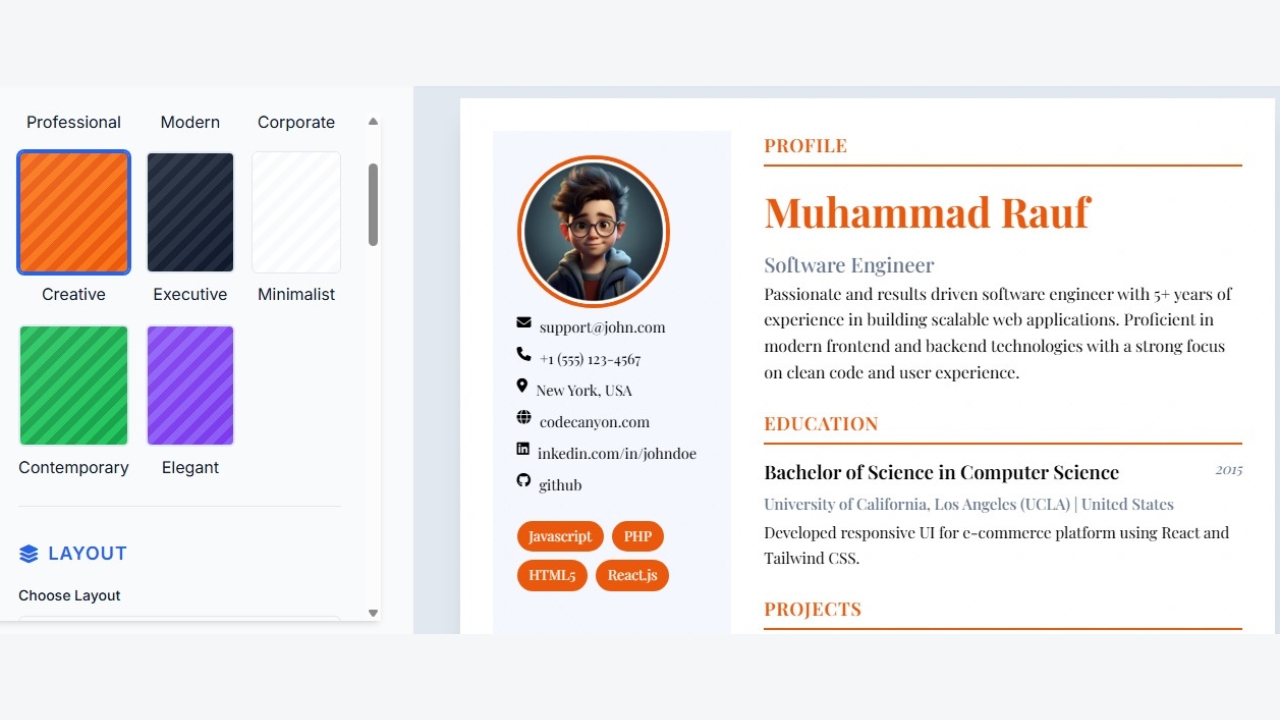Image resolution: width=1280 pixels, height=720 pixels.
Task: Click the location pin icon
Action: (x=522, y=386)
